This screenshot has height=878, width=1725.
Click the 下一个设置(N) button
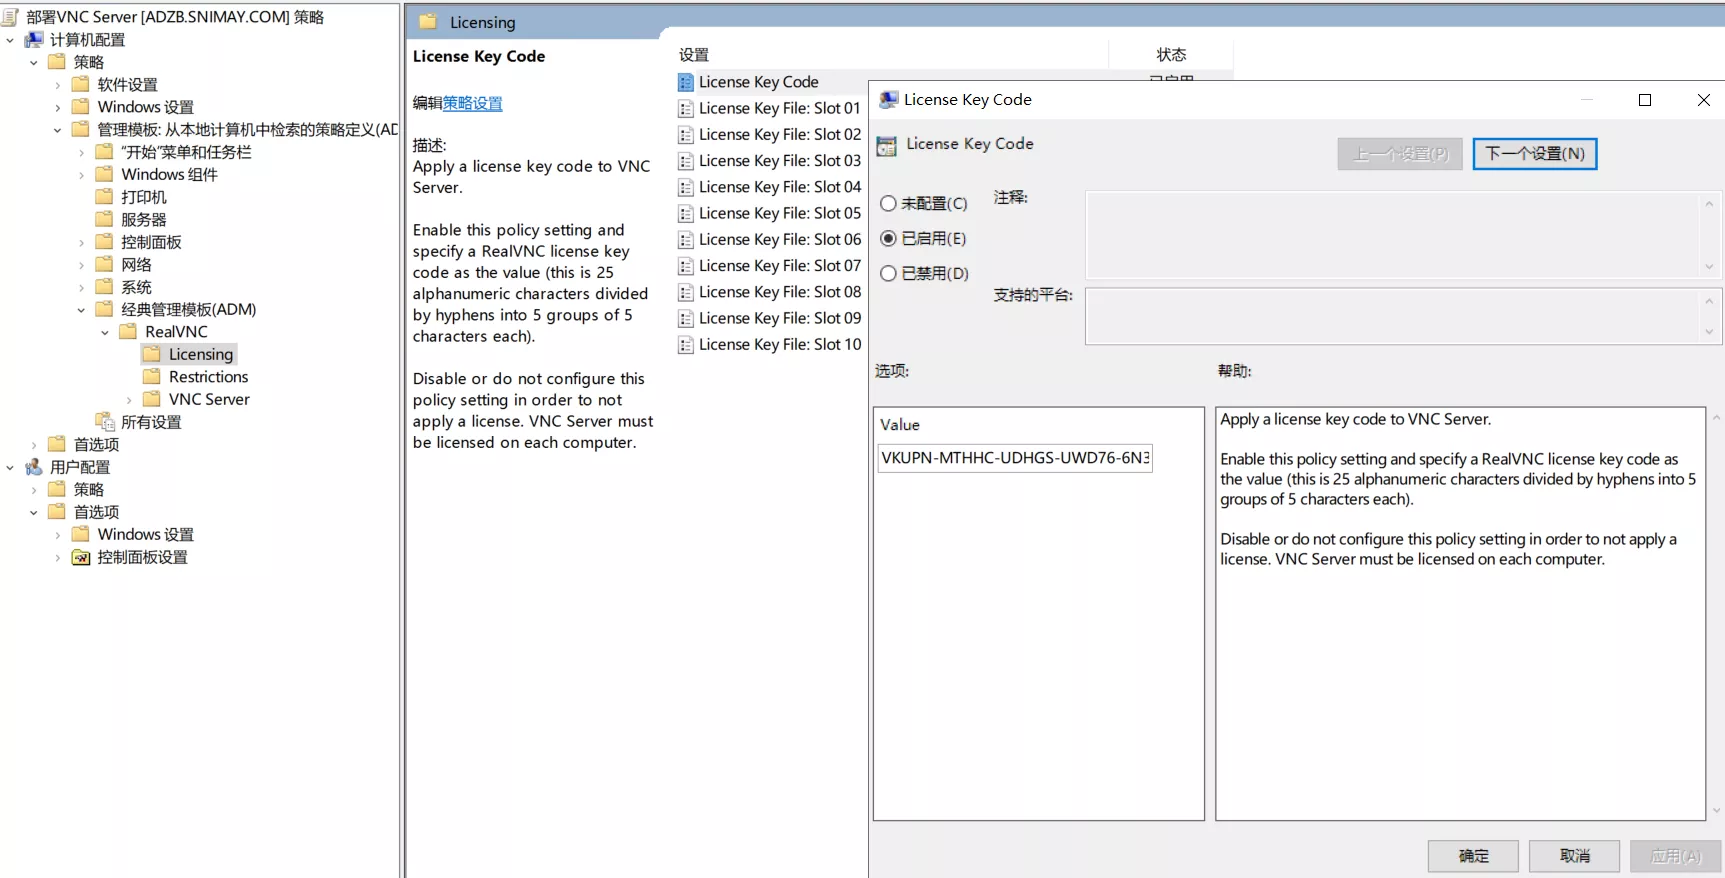(1534, 154)
